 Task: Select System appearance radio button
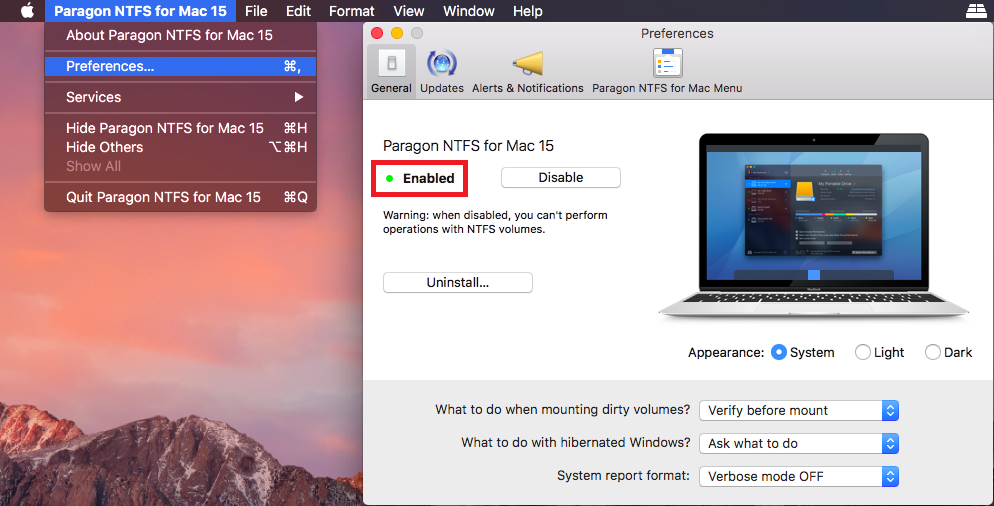click(778, 352)
